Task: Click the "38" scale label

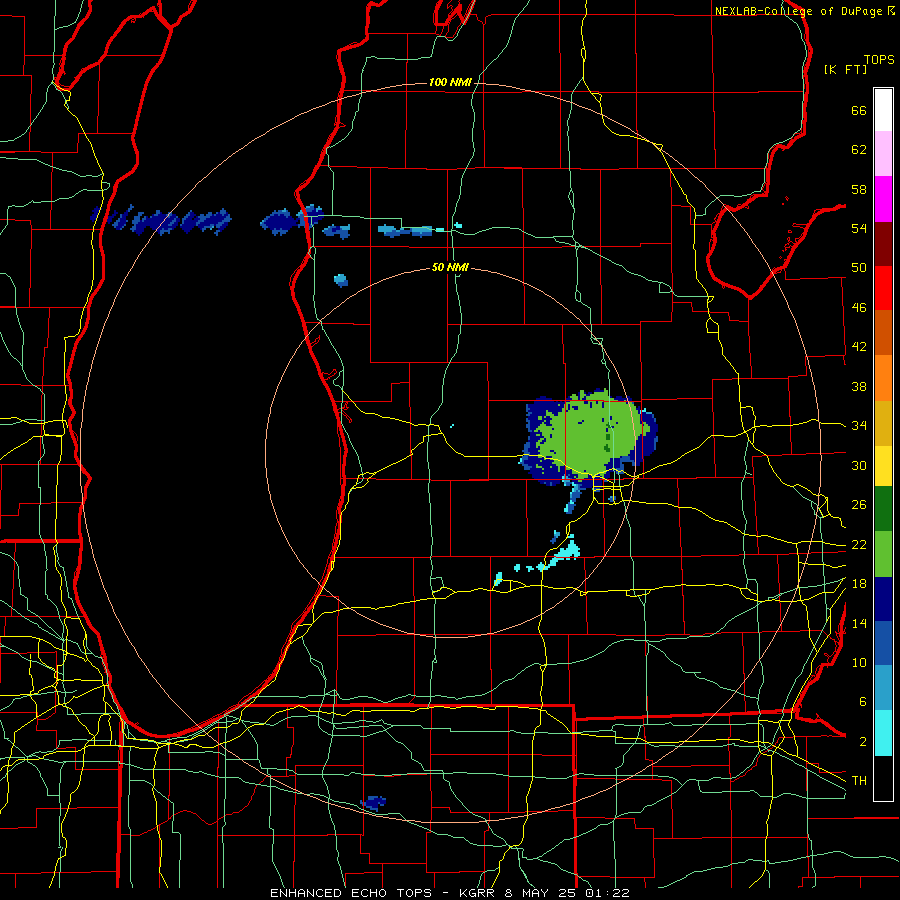Action: (x=859, y=386)
